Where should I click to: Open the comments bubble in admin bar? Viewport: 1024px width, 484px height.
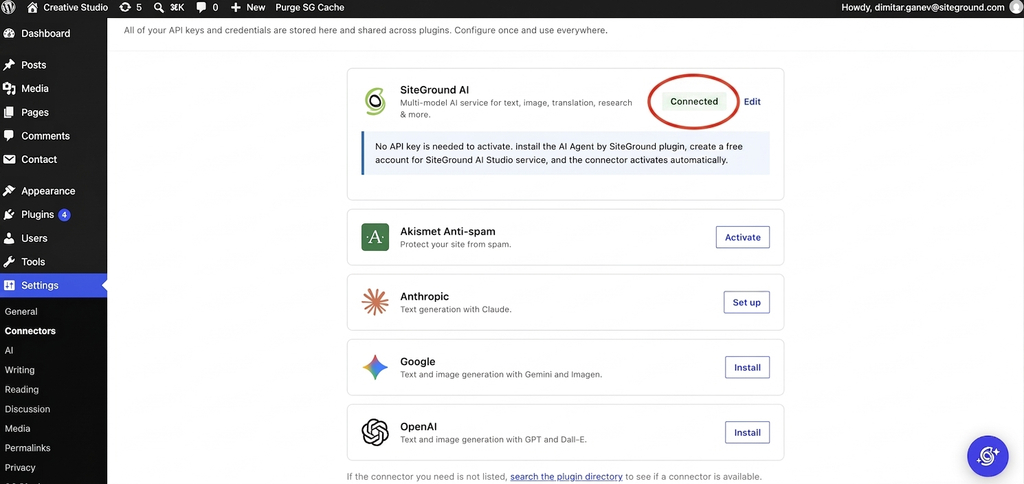pyautogui.click(x=207, y=8)
